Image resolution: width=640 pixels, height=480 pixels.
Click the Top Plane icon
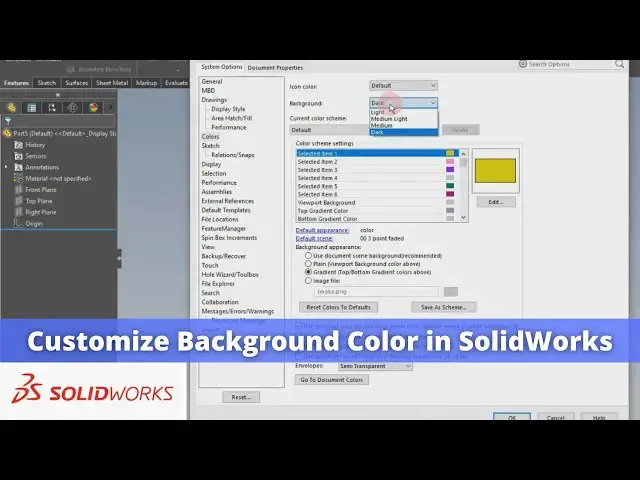19,201
